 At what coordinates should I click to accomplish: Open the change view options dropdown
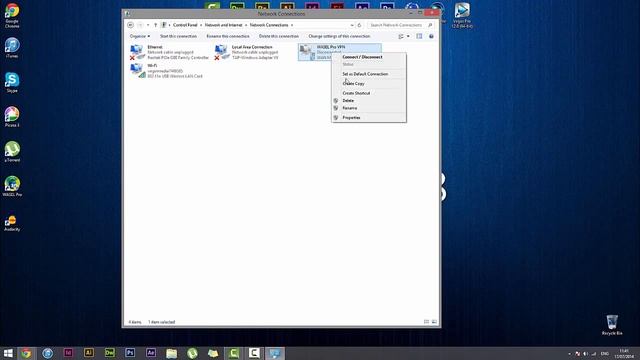pos(408,36)
